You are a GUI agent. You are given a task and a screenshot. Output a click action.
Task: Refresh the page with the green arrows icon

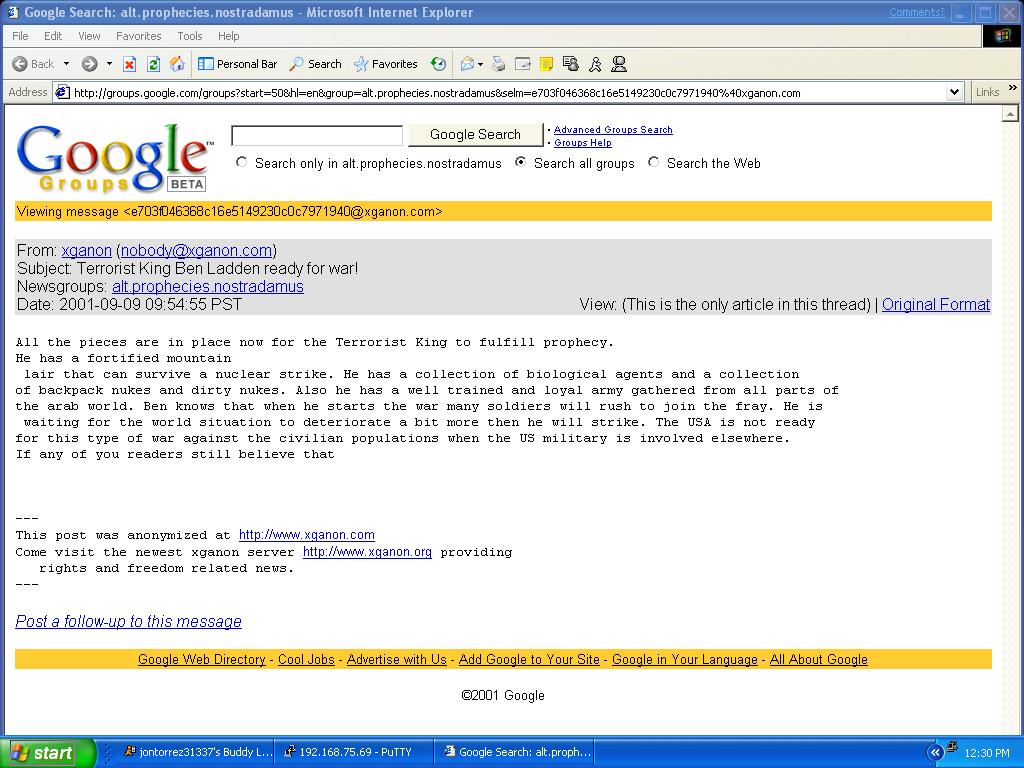point(153,64)
